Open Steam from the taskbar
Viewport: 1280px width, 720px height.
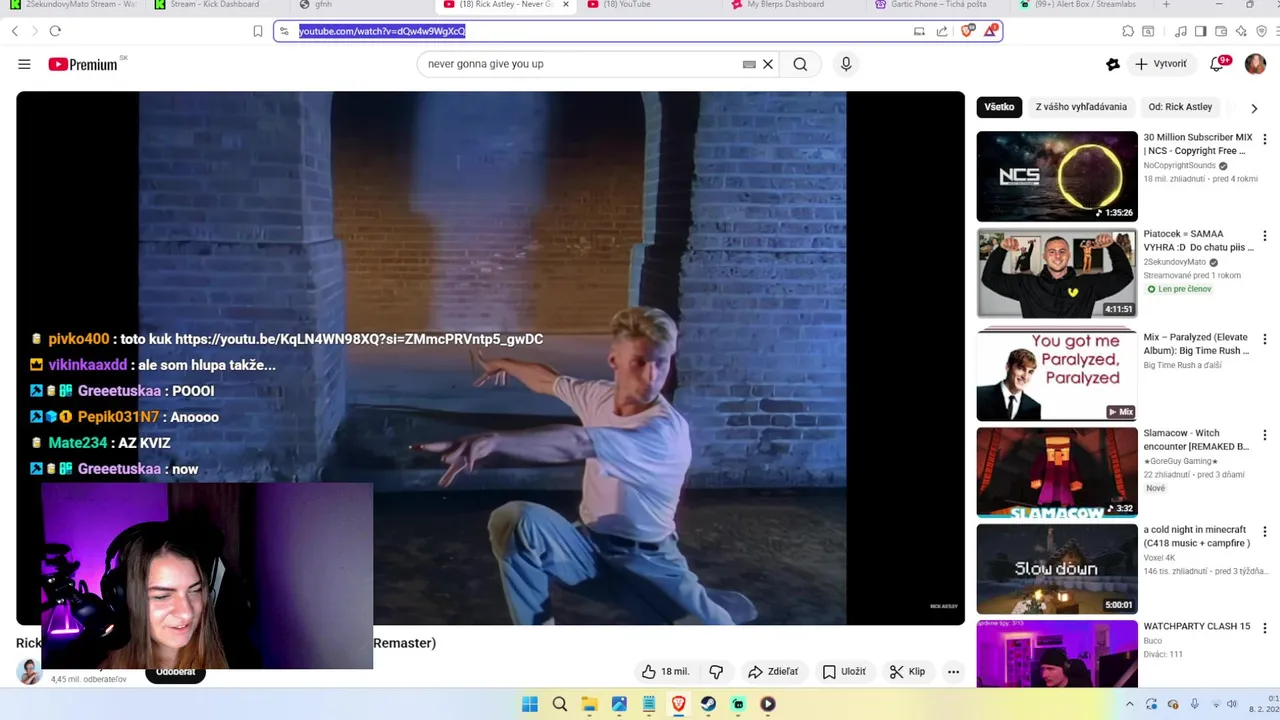pyautogui.click(x=708, y=704)
